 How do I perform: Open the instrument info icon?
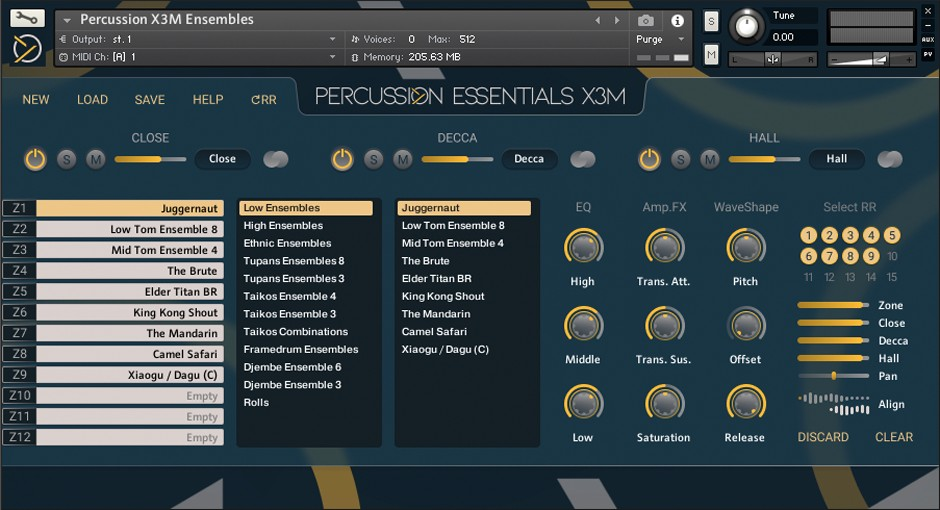[x=677, y=20]
